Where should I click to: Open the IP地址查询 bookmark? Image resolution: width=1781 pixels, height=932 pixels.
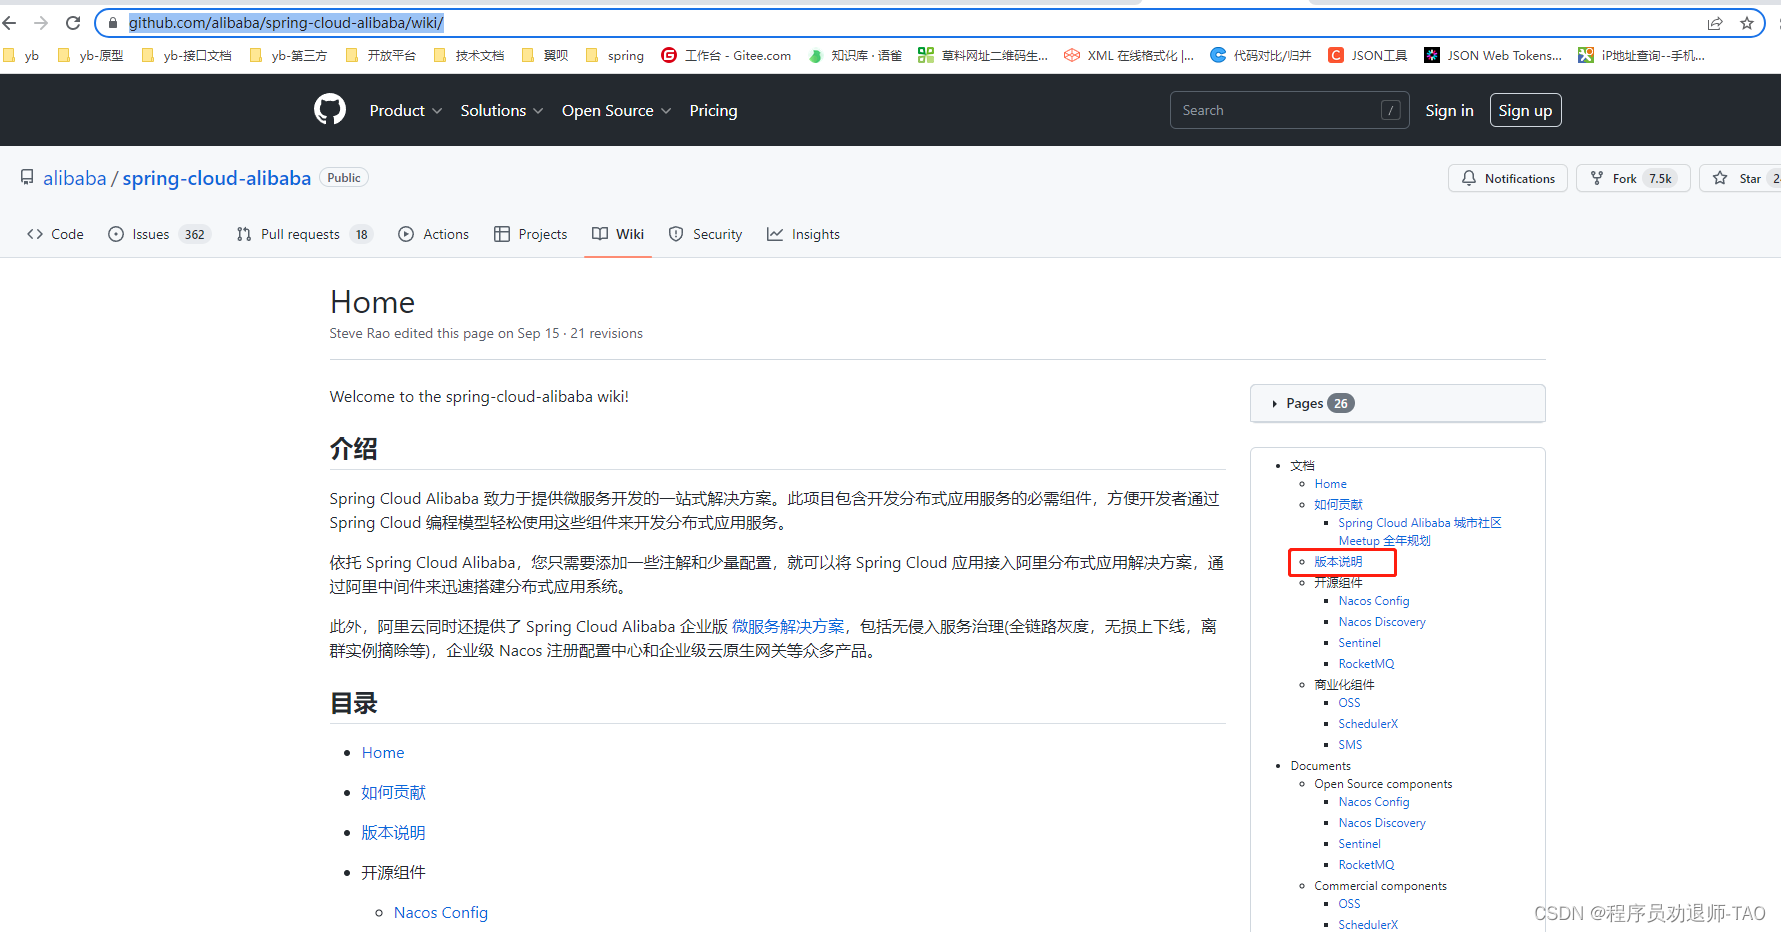point(1641,55)
